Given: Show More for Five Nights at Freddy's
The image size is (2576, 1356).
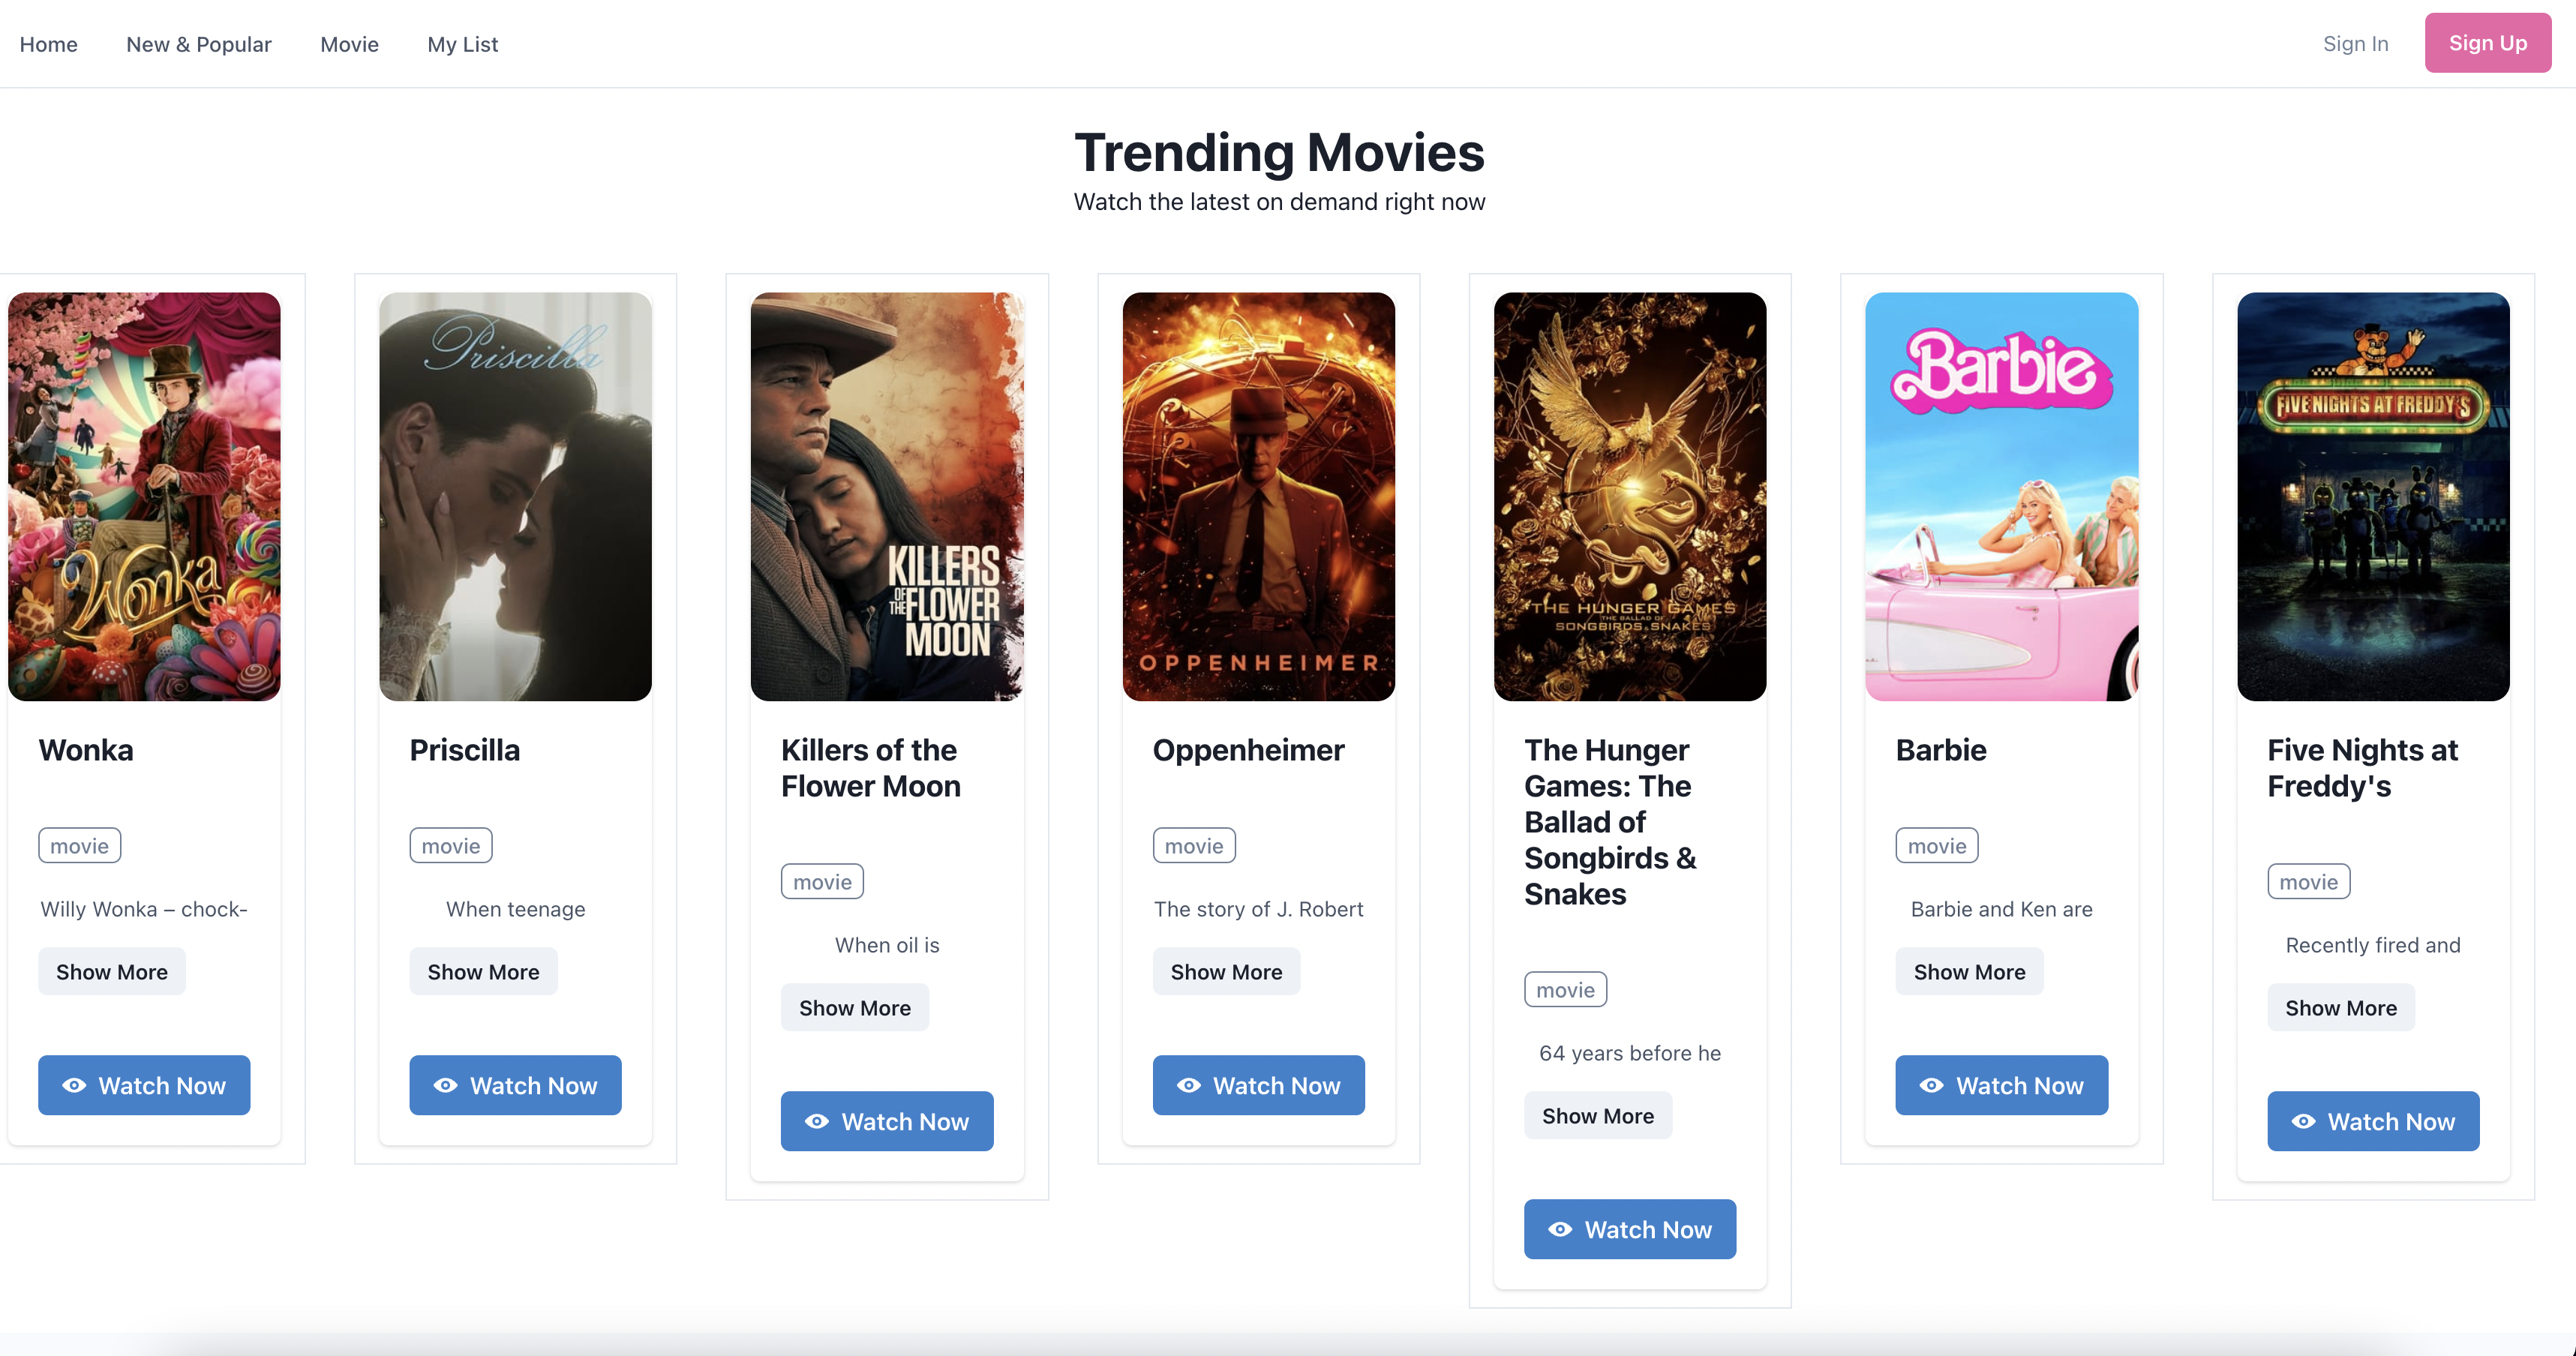Looking at the screenshot, I should pos(2341,1007).
